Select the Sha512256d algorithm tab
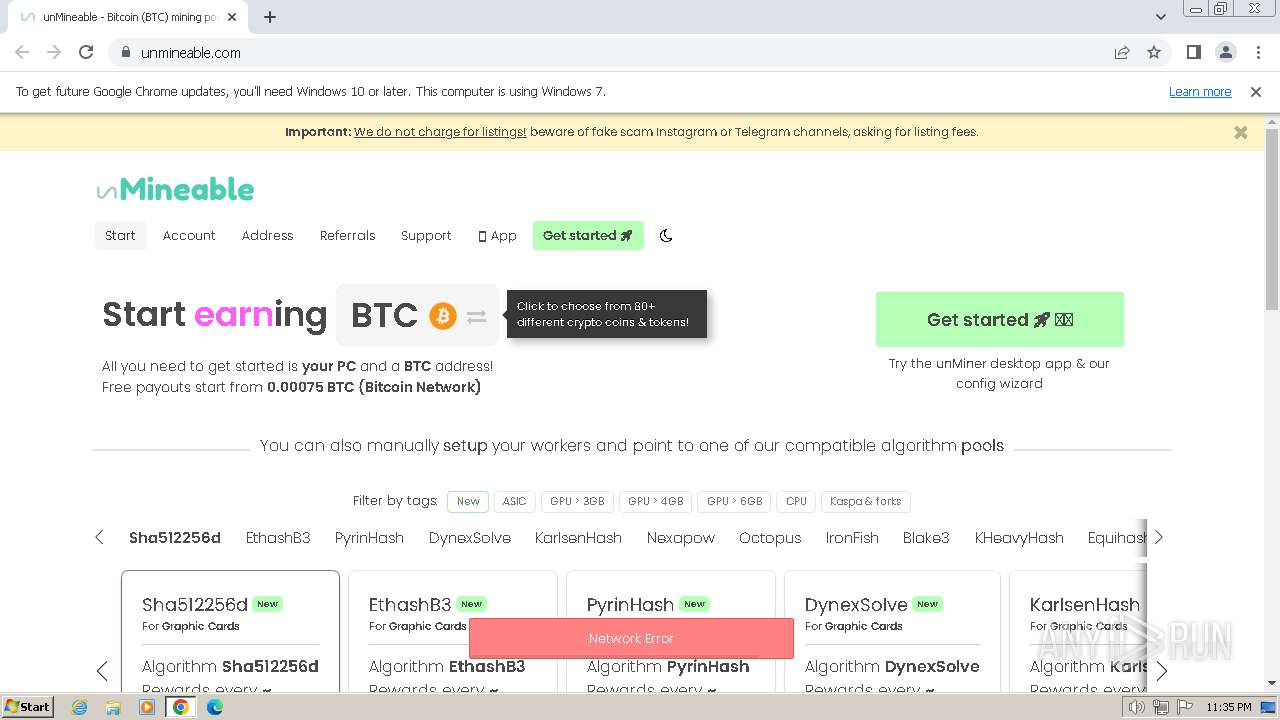Image resolution: width=1280 pixels, height=720 pixels. 175,537
